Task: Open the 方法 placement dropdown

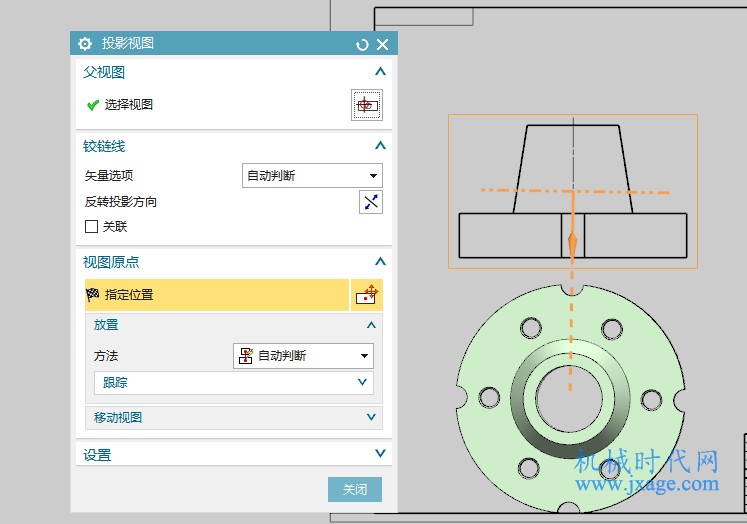Action: pos(303,356)
